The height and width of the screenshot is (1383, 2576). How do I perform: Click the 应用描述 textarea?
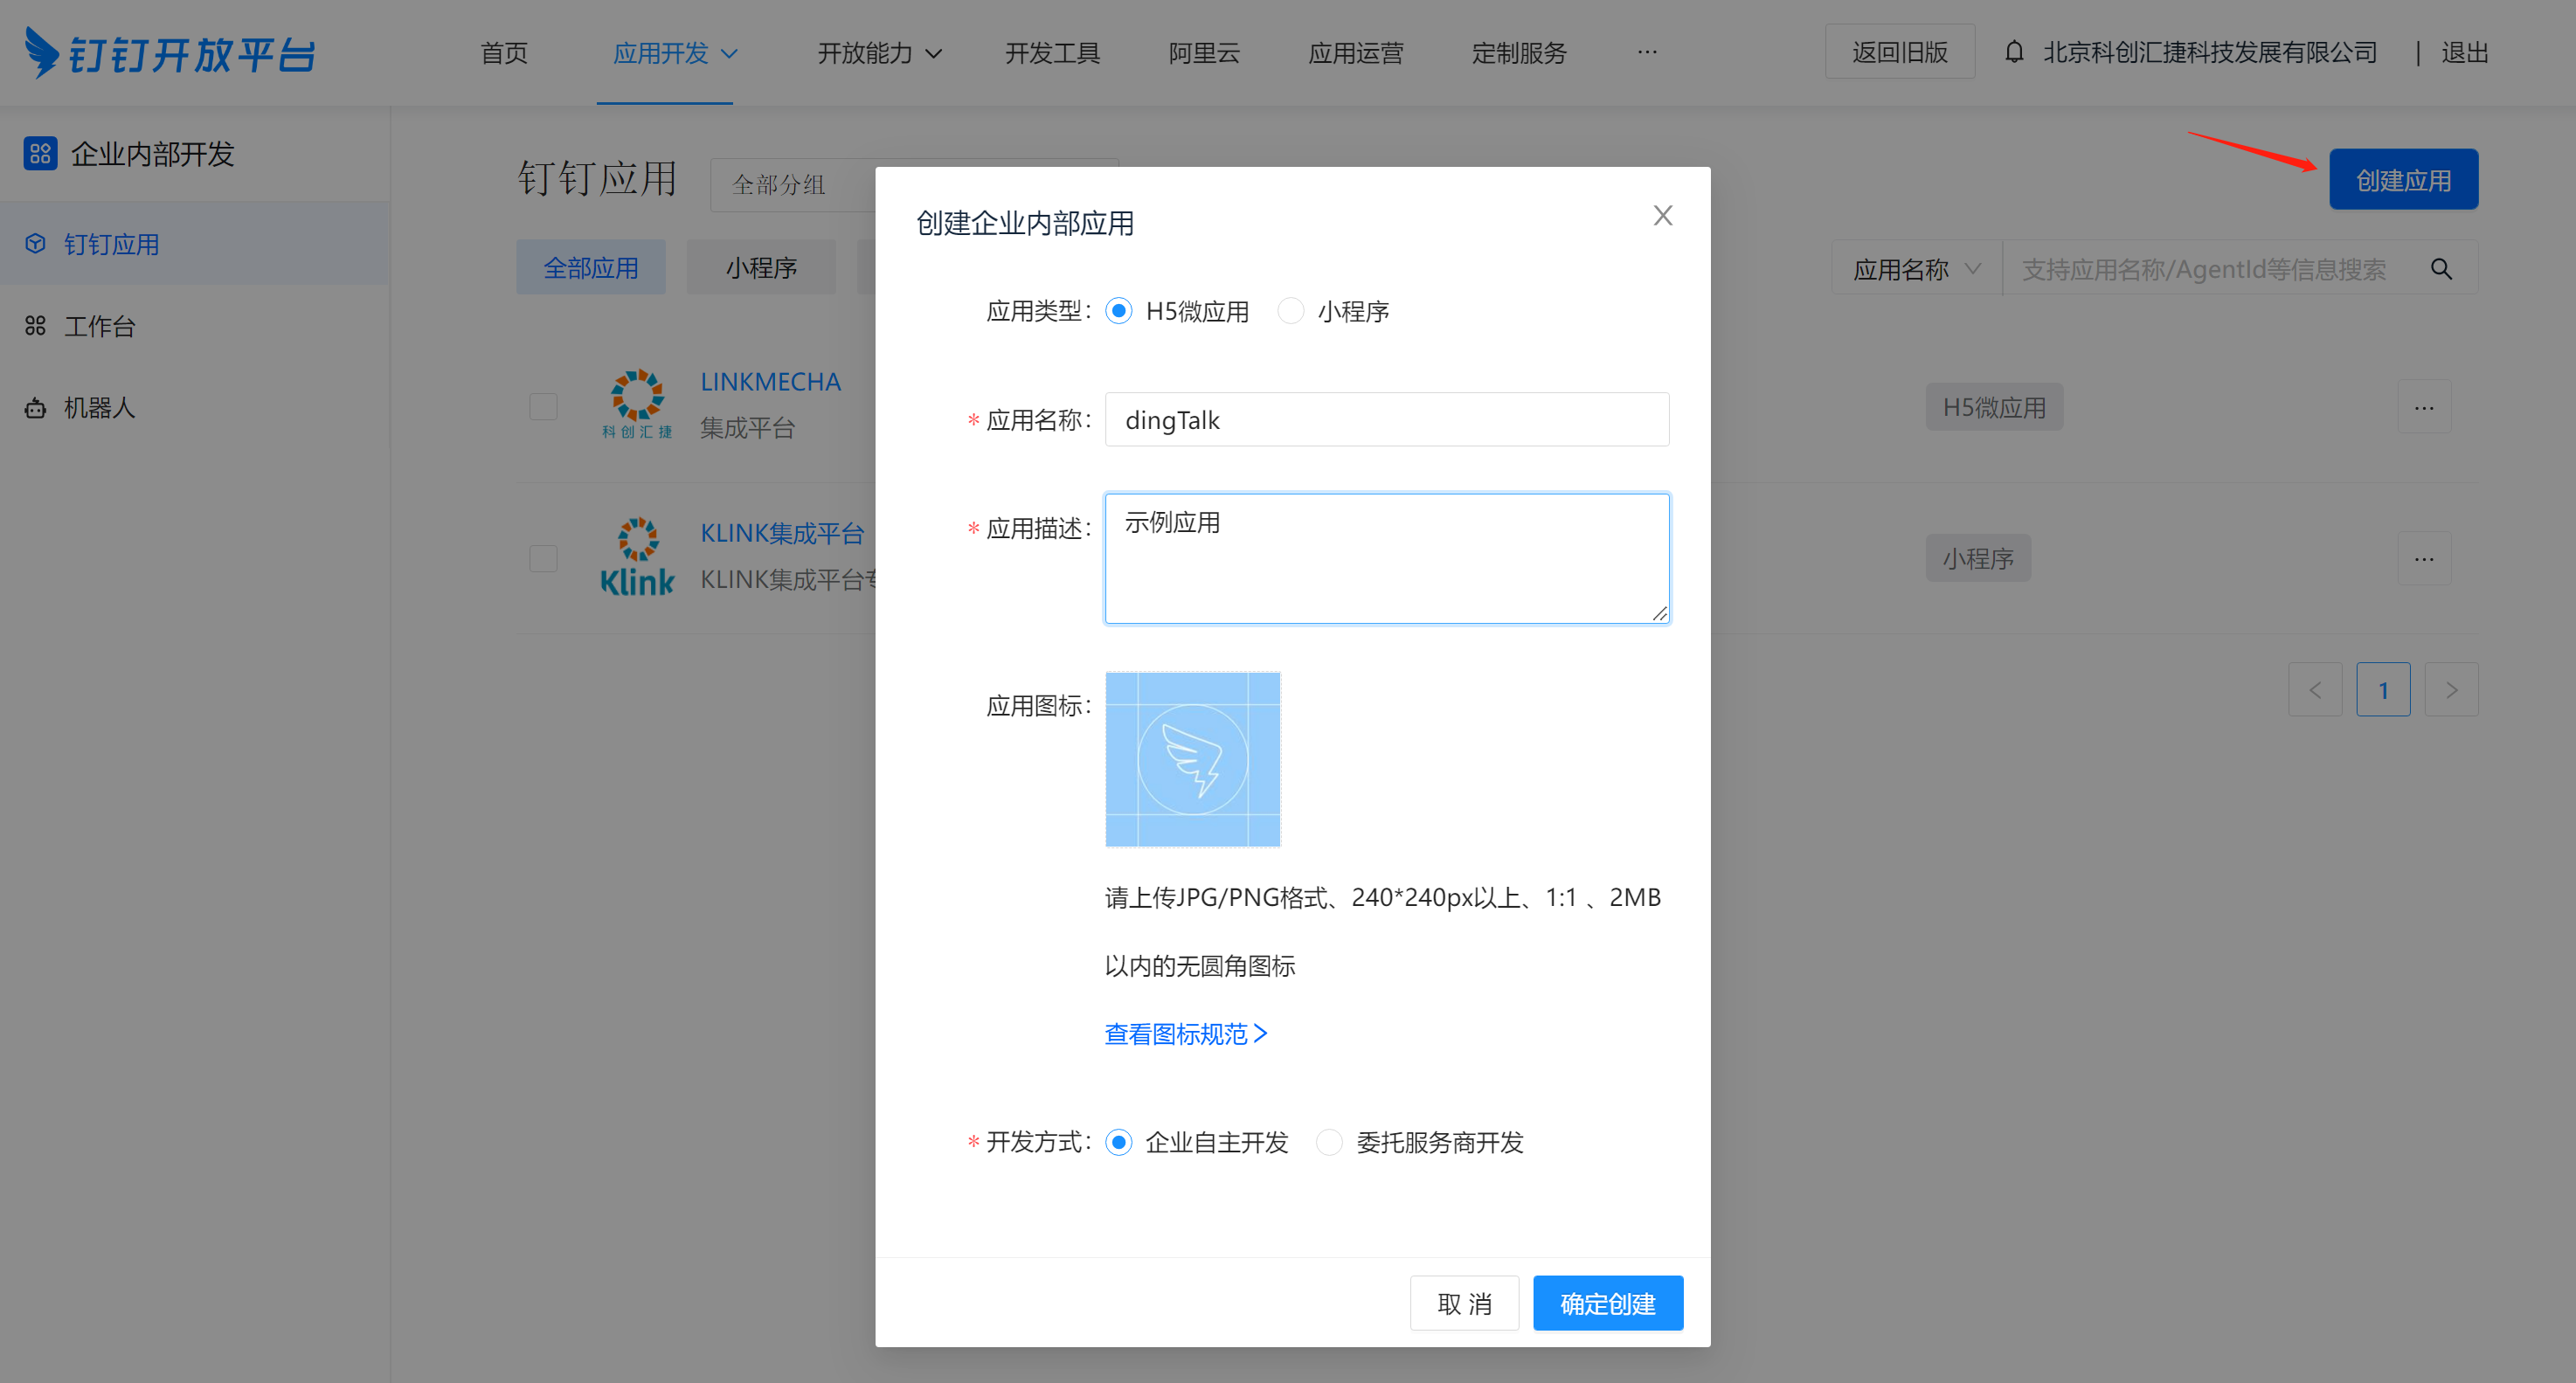coord(1387,558)
